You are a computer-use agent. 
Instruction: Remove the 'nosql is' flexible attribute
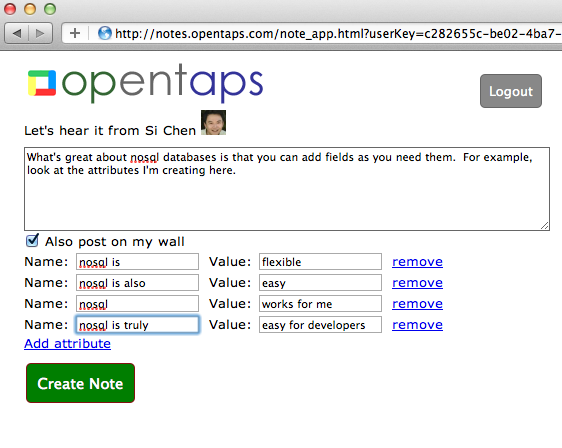click(x=417, y=262)
